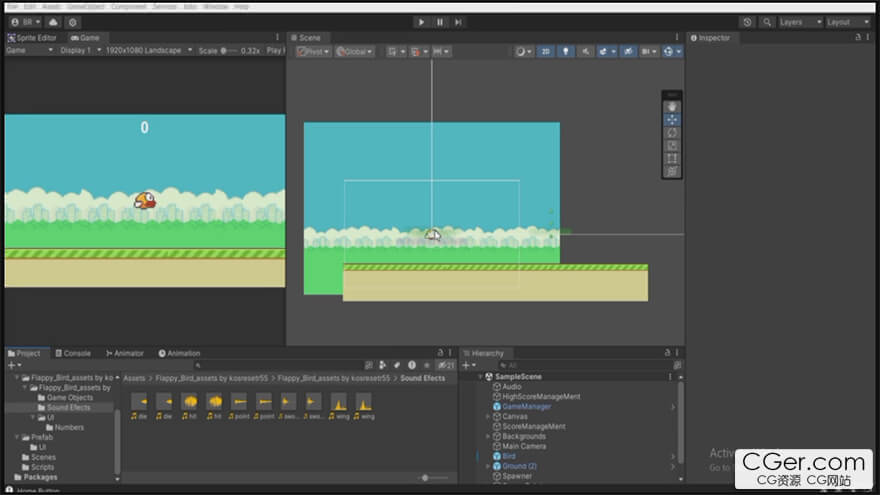
Task: Toggle scene lighting bulb button
Action: (x=566, y=51)
